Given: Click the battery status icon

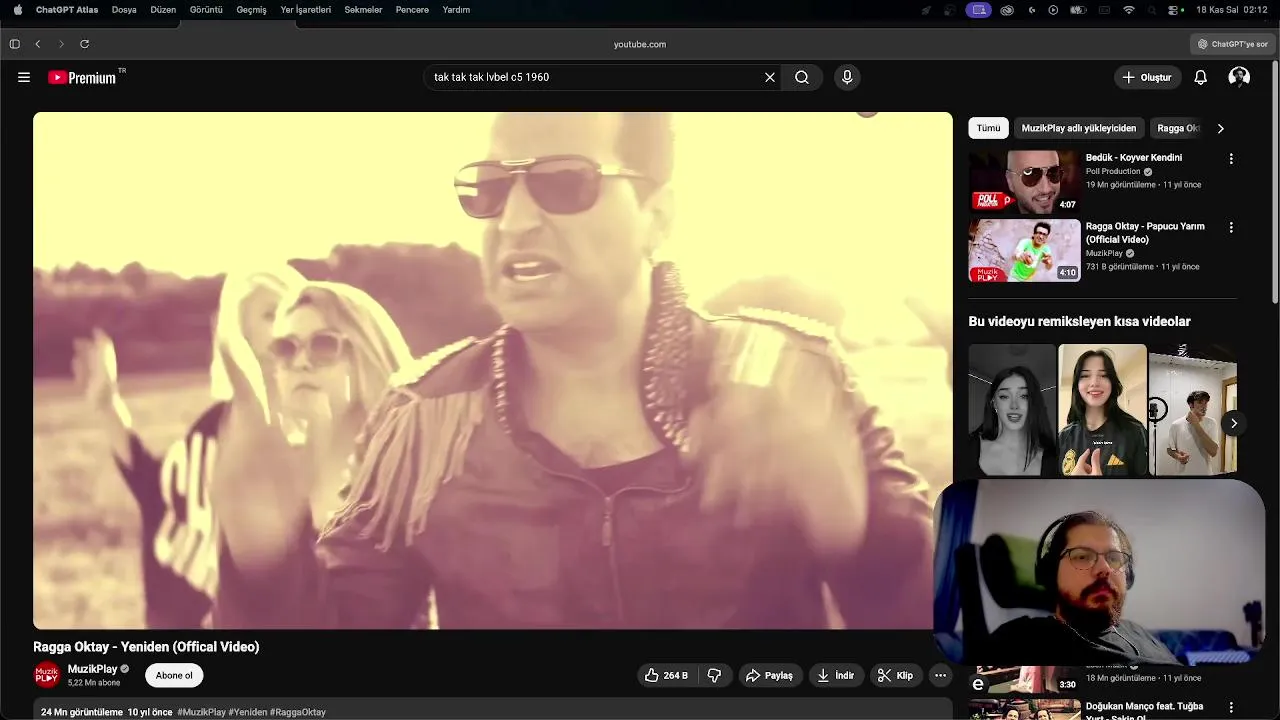Looking at the screenshot, I should pyautogui.click(x=1078, y=10).
